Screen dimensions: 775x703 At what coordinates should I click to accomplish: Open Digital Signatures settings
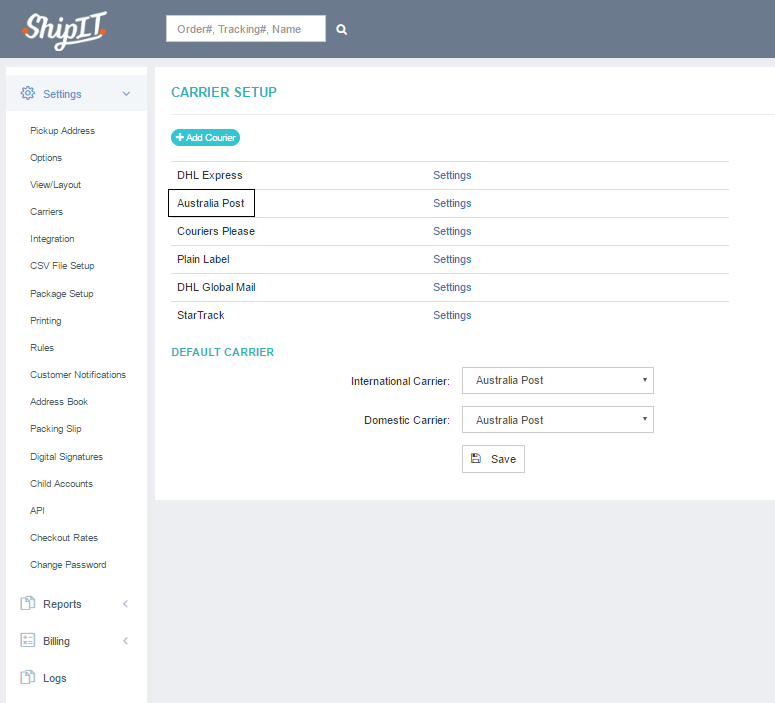pyautogui.click(x=66, y=457)
